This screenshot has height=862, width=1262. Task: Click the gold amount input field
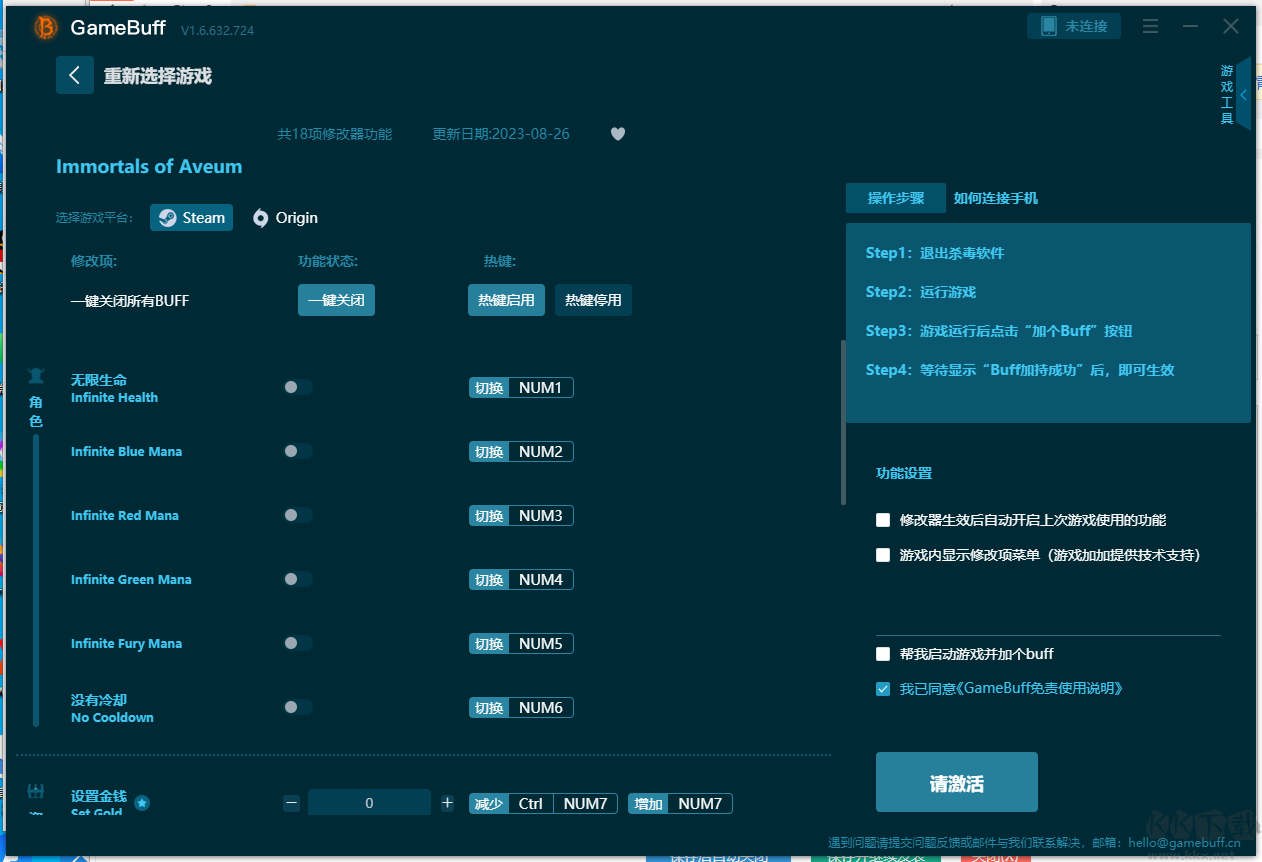pyautogui.click(x=369, y=803)
